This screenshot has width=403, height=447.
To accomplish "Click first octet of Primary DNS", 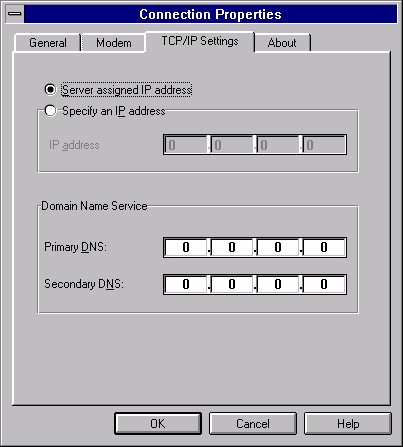I will 186,247.
